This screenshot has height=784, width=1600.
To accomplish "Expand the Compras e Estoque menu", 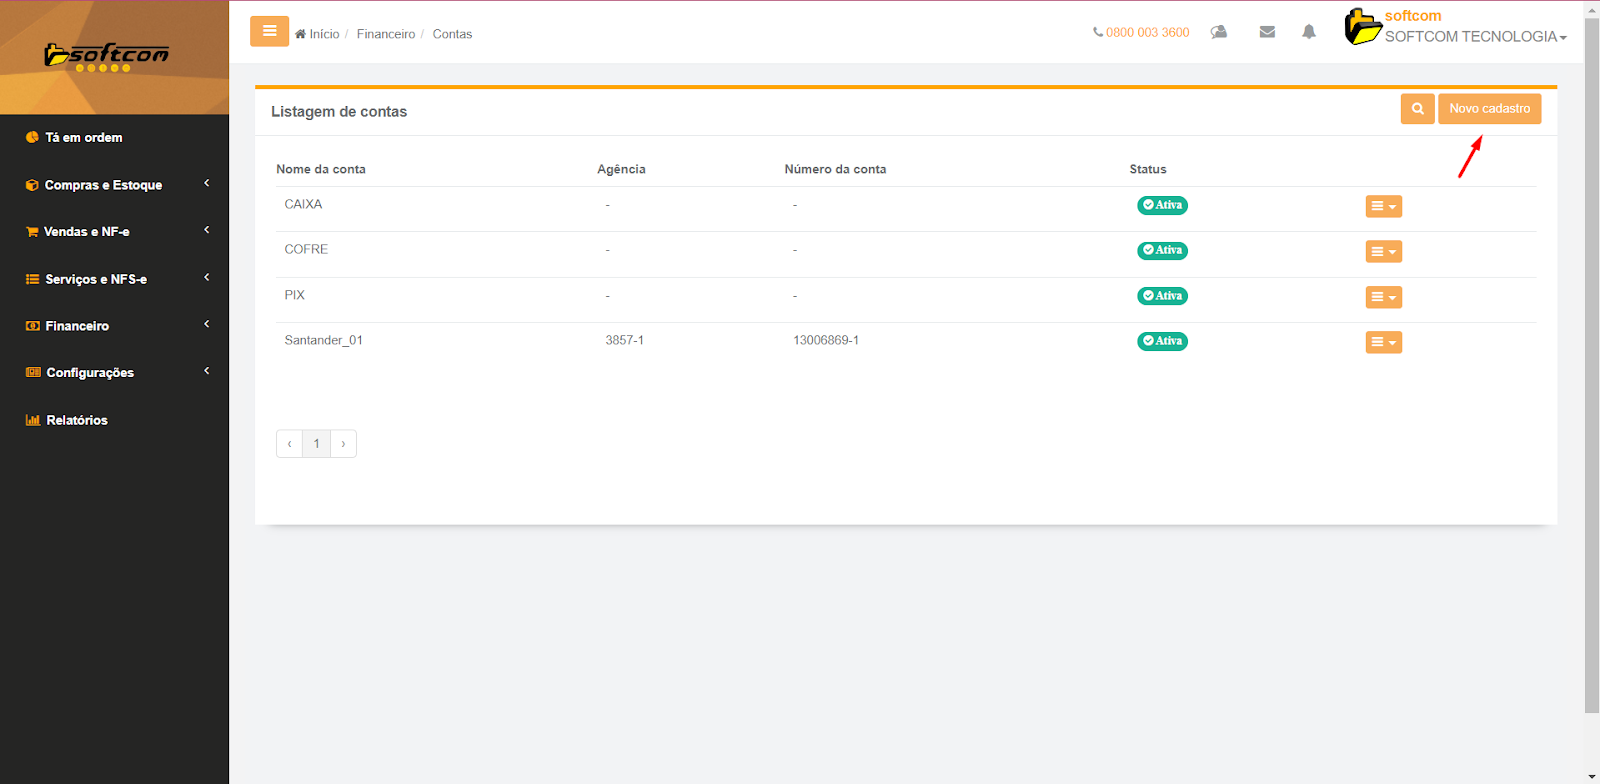I will [103, 185].
